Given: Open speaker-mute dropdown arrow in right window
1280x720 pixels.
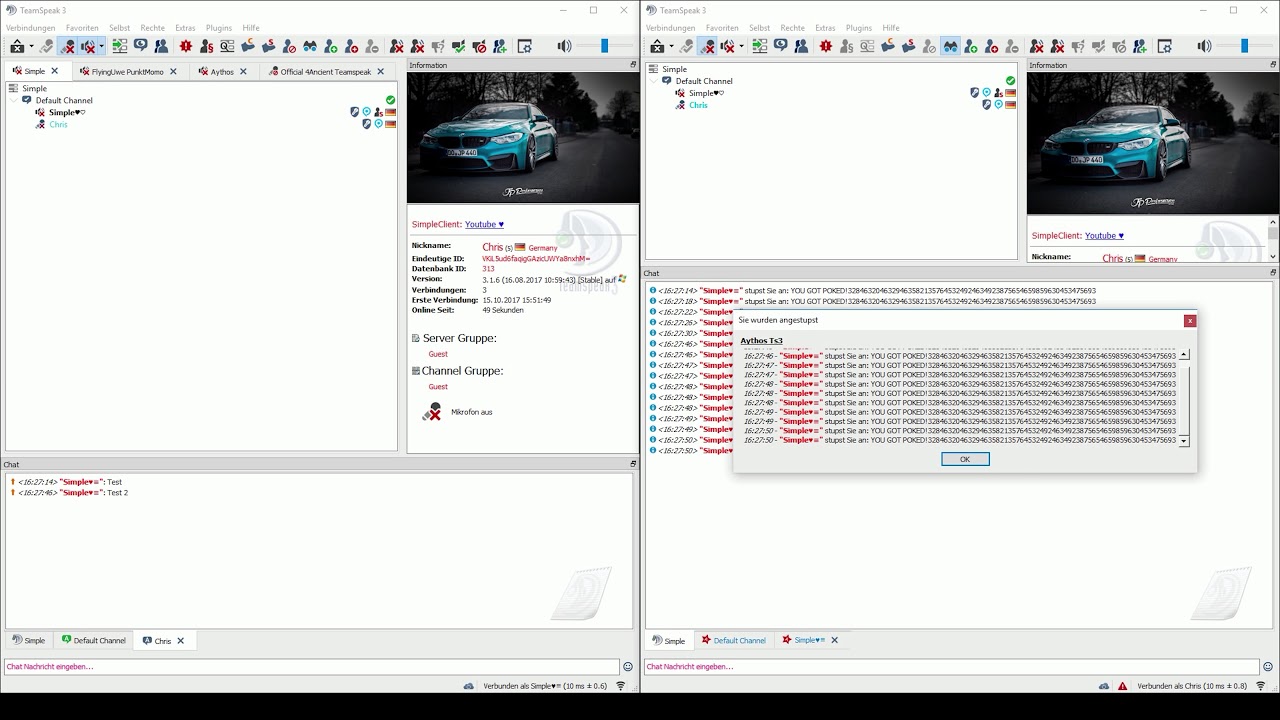Looking at the screenshot, I should click(741, 46).
